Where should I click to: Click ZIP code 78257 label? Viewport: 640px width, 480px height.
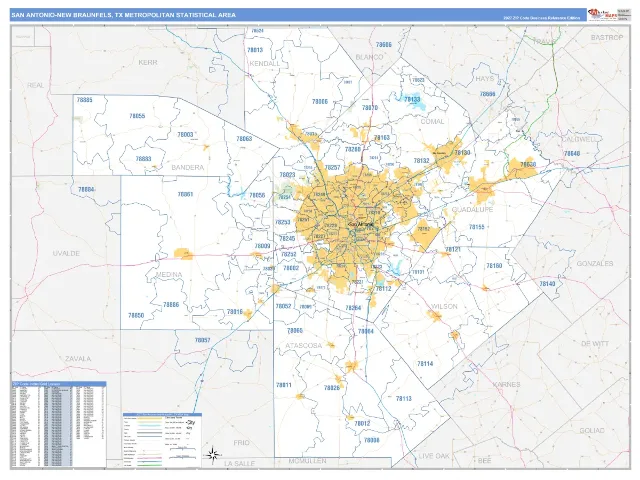(332, 167)
